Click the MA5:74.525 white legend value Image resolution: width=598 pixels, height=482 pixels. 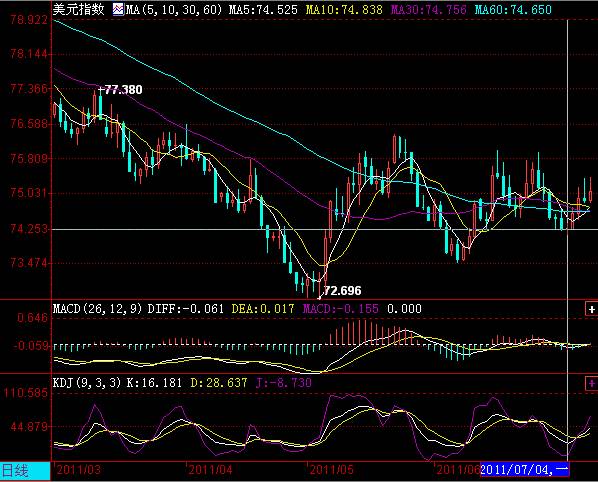click(x=263, y=10)
